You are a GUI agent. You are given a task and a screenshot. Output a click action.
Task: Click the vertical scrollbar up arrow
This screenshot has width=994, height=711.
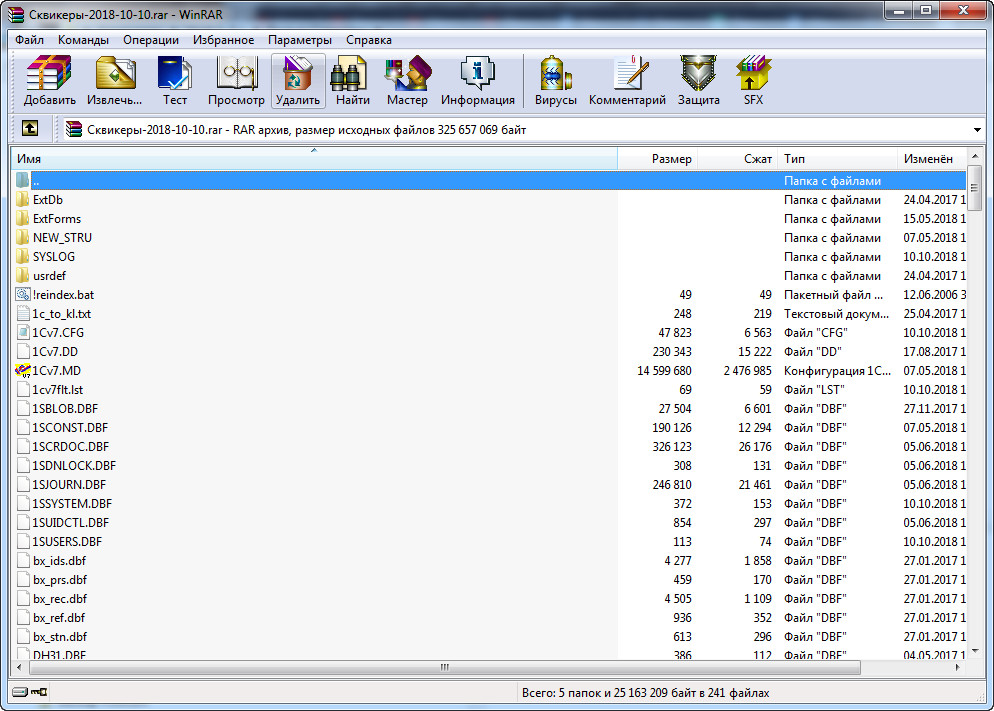coord(975,156)
